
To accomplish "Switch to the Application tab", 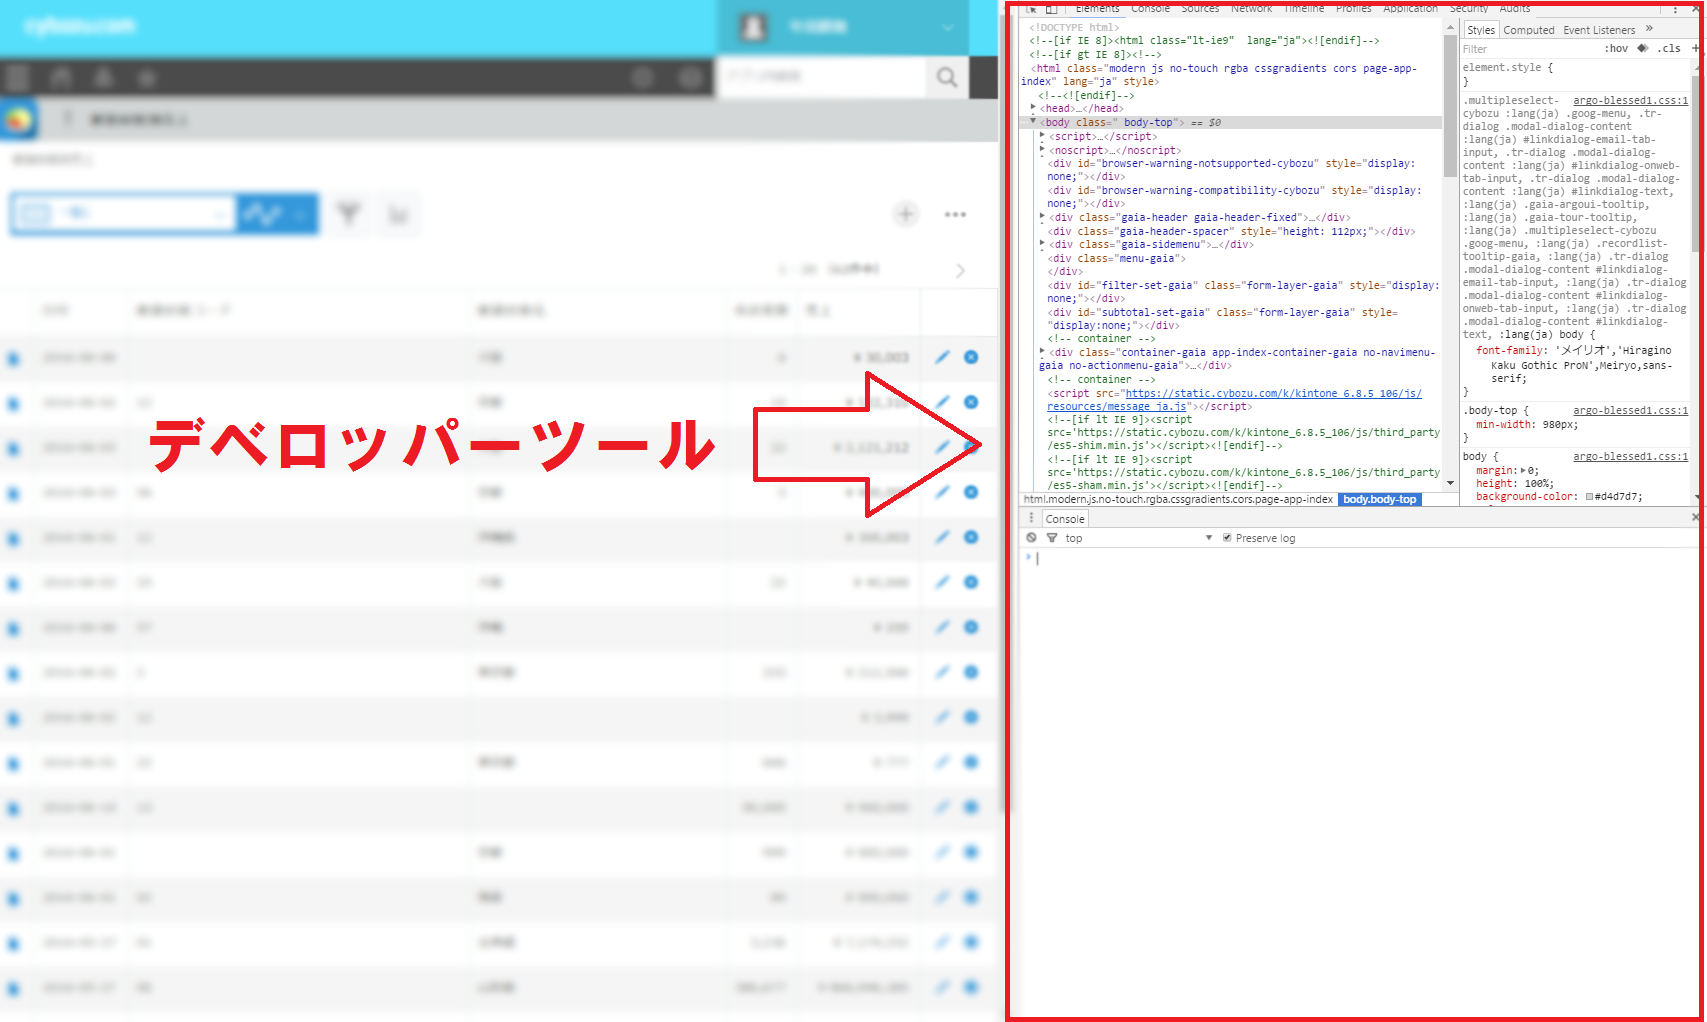I will pos(1410,8).
